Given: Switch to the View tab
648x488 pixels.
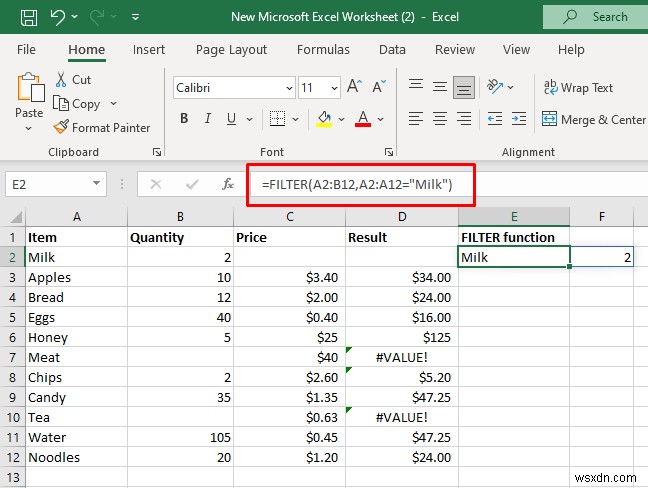Looking at the screenshot, I should tap(516, 50).
